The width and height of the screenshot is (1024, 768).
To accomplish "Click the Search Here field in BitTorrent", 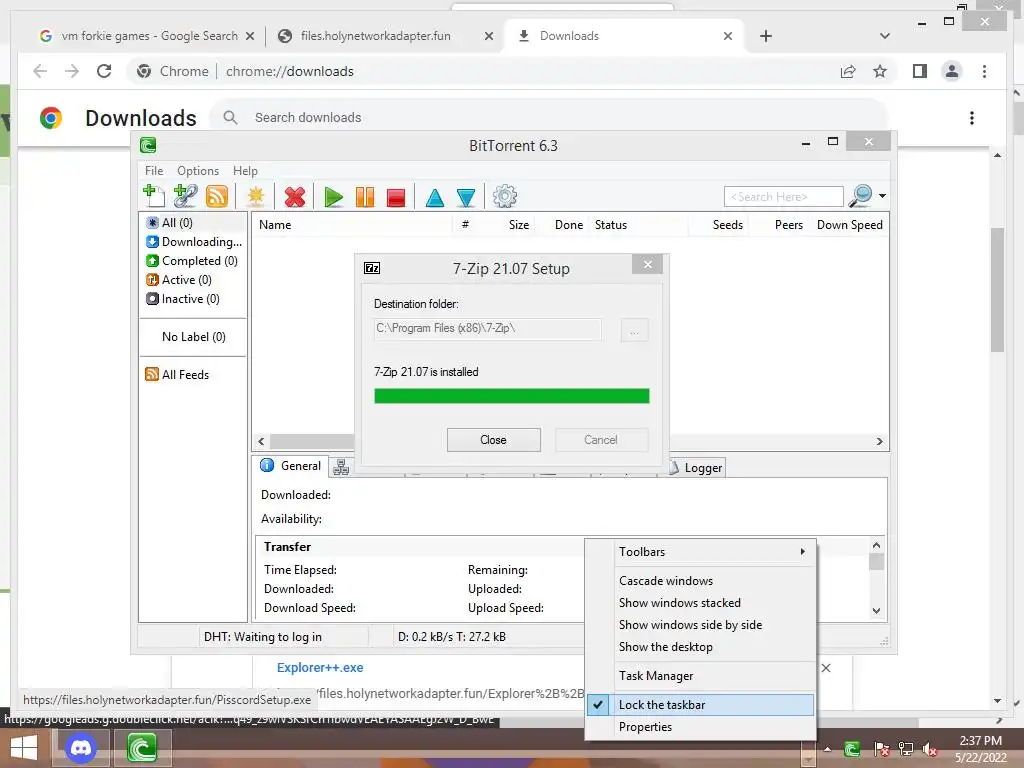I will click(783, 197).
